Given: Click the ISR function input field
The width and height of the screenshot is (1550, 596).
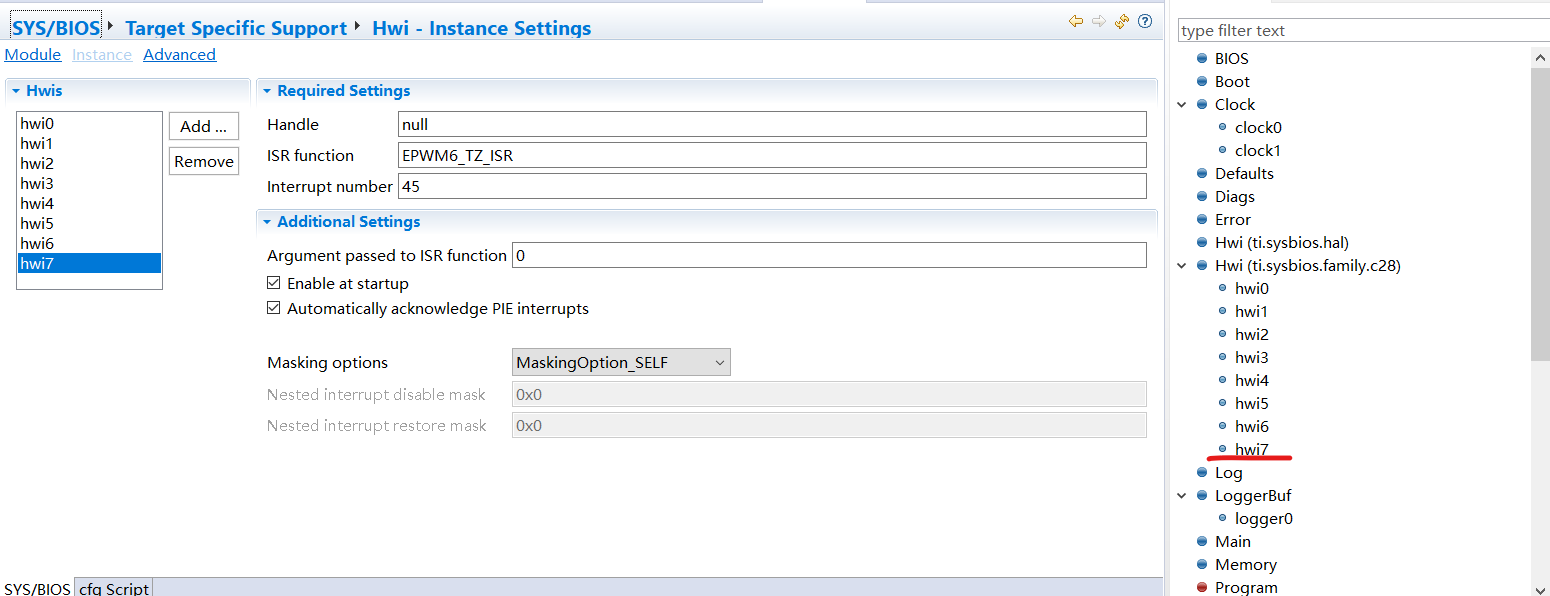Looking at the screenshot, I should click(772, 156).
